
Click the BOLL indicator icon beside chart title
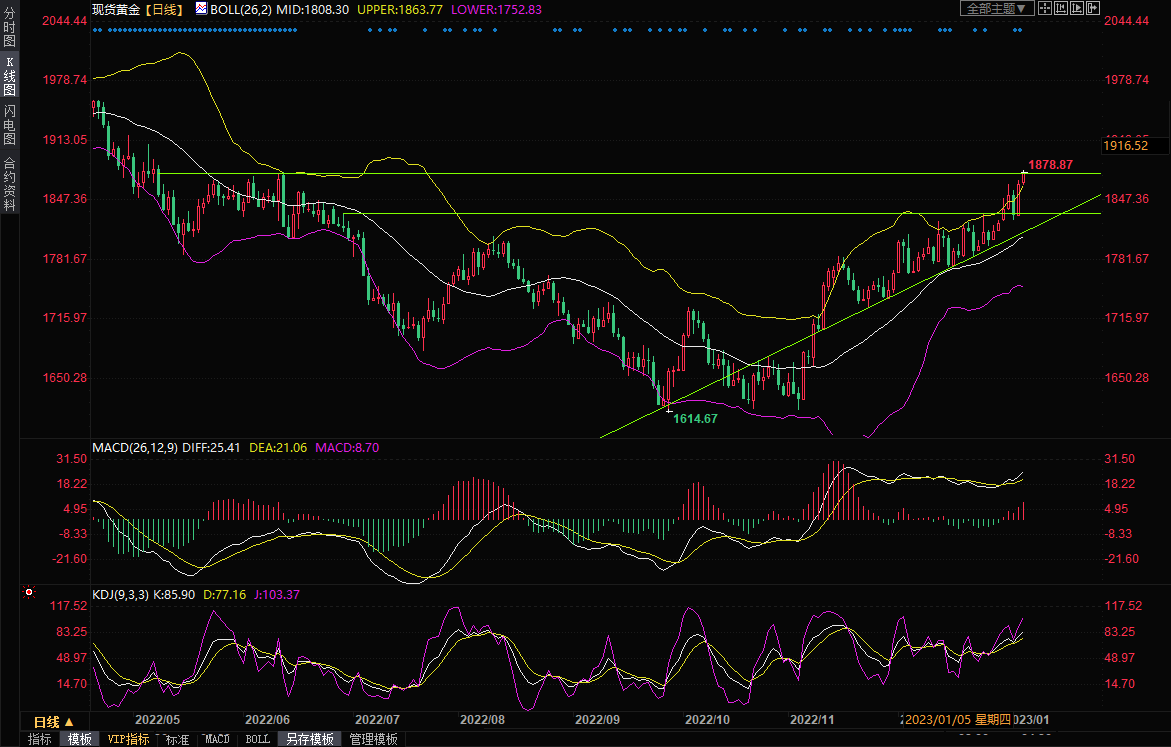coord(201,8)
